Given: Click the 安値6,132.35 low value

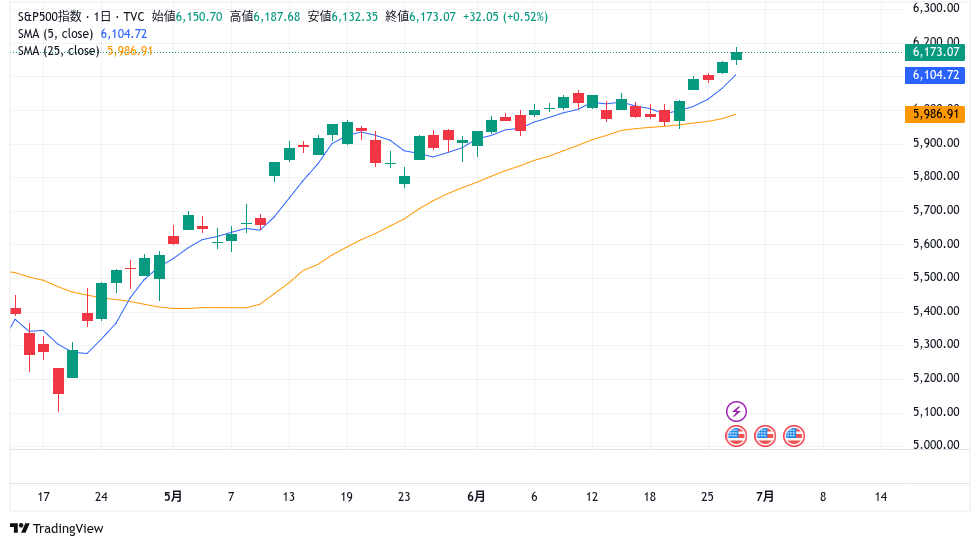Looking at the screenshot, I should [342, 16].
